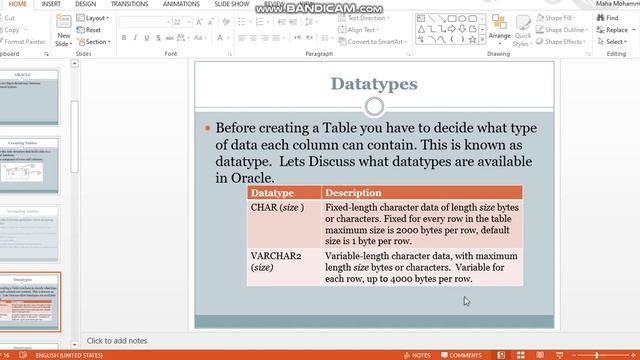Click the zoom slider handle in status bar

(x=597, y=356)
